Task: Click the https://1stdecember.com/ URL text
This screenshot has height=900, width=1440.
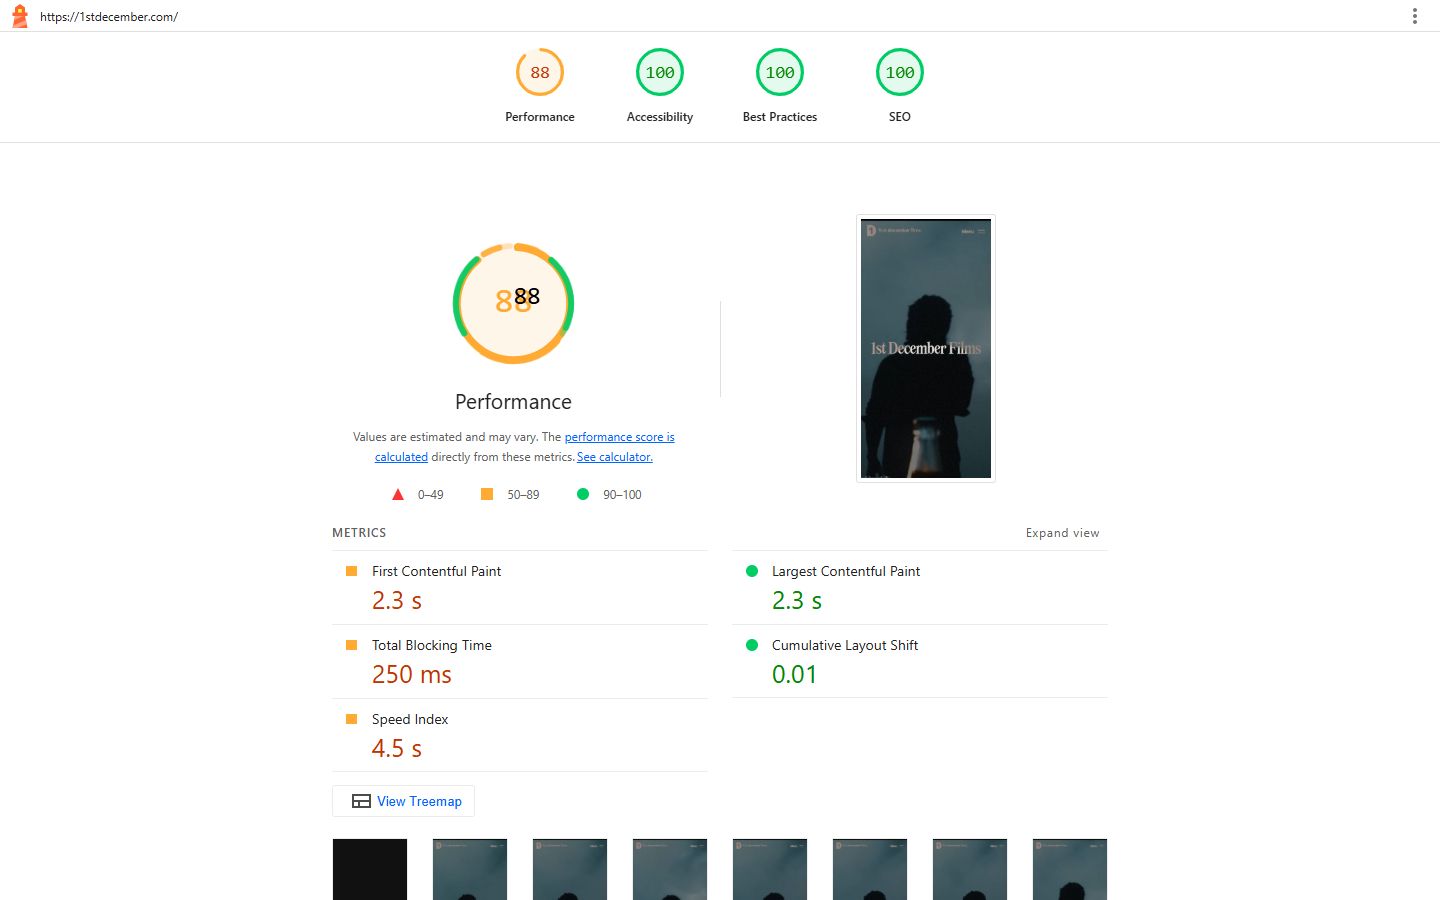Action: tap(109, 17)
